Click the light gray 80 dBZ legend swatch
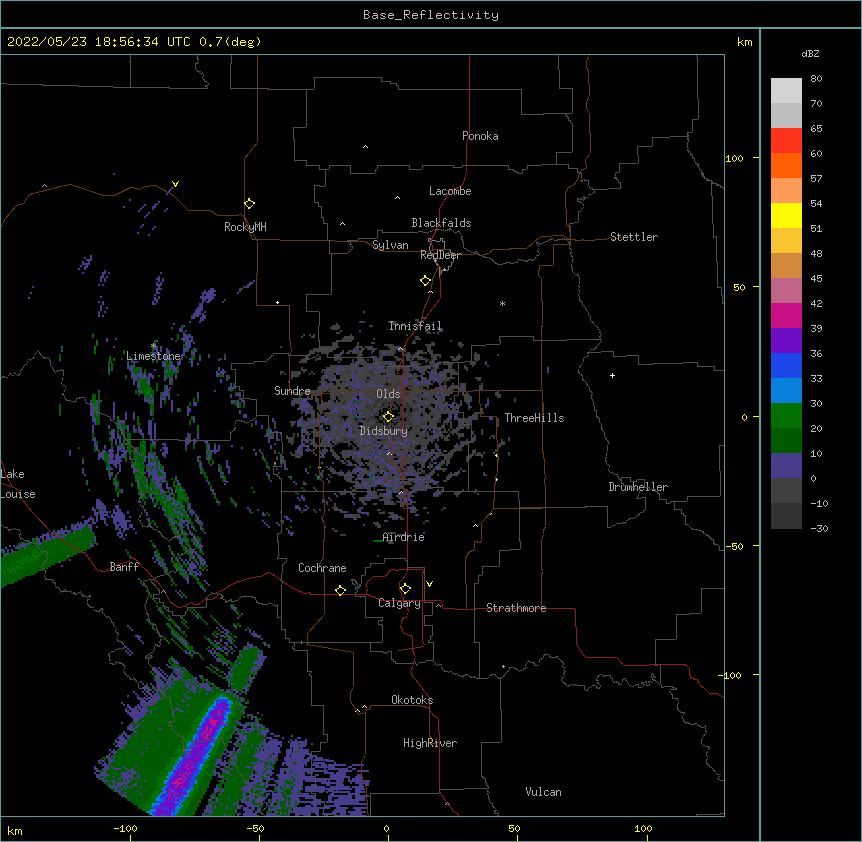This screenshot has width=862, height=842. [786, 91]
